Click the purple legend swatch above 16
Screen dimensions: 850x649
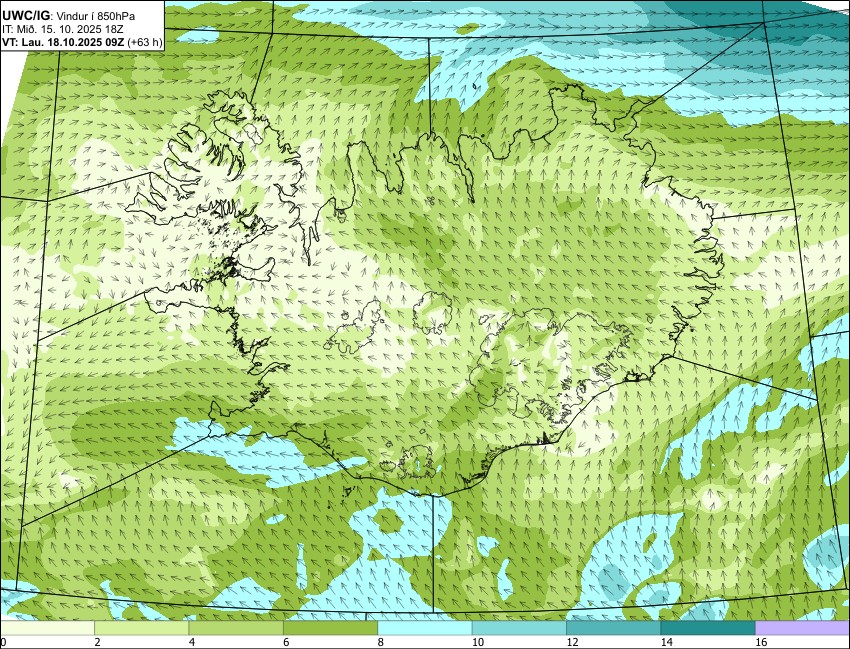tap(802, 628)
